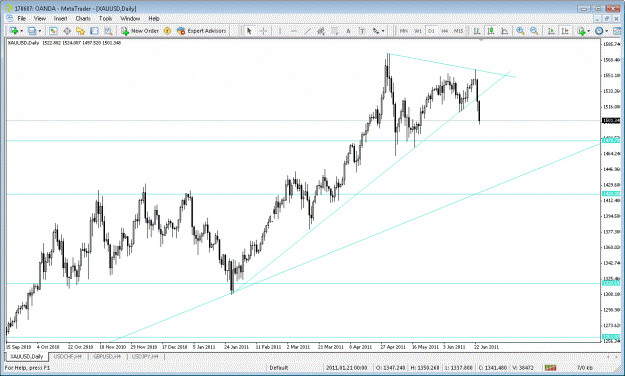Open the Help menu

[x=154, y=18]
